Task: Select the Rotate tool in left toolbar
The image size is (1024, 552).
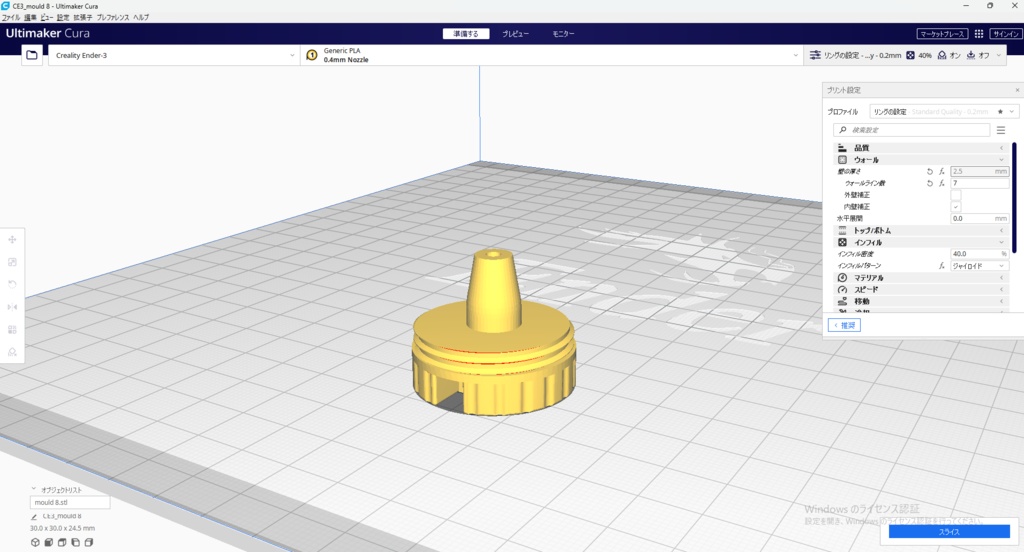Action: click(x=12, y=284)
